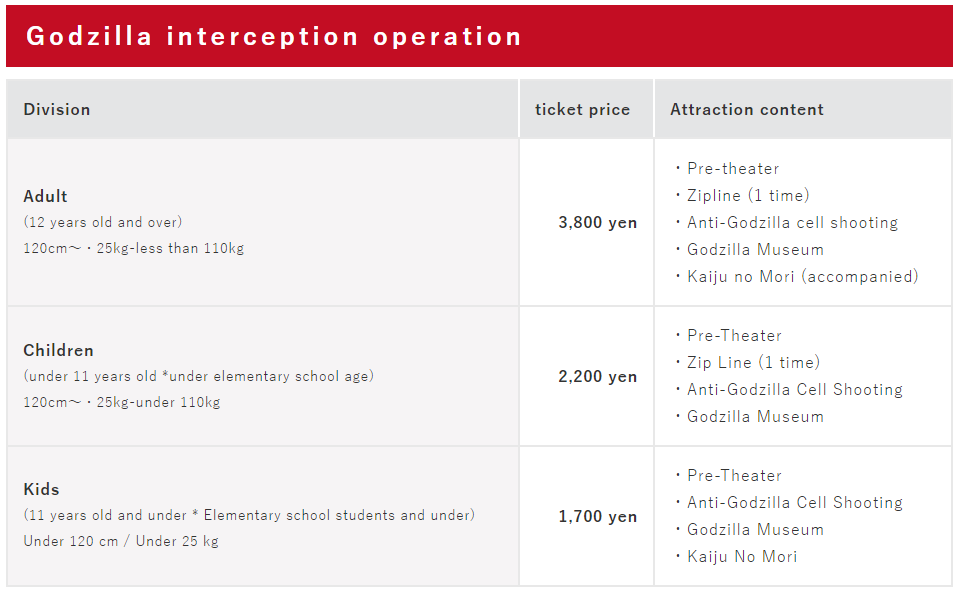Click Kaiju No Mori in Kids row
The height and width of the screenshot is (594, 966).
click(x=742, y=557)
